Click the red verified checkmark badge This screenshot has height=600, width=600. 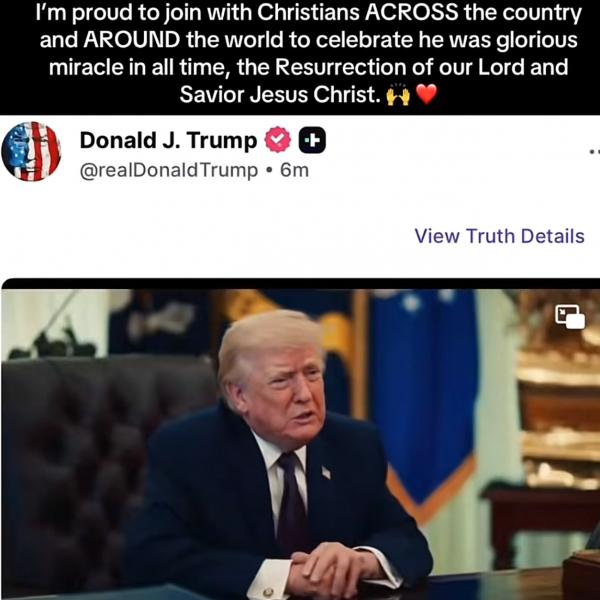tap(278, 140)
